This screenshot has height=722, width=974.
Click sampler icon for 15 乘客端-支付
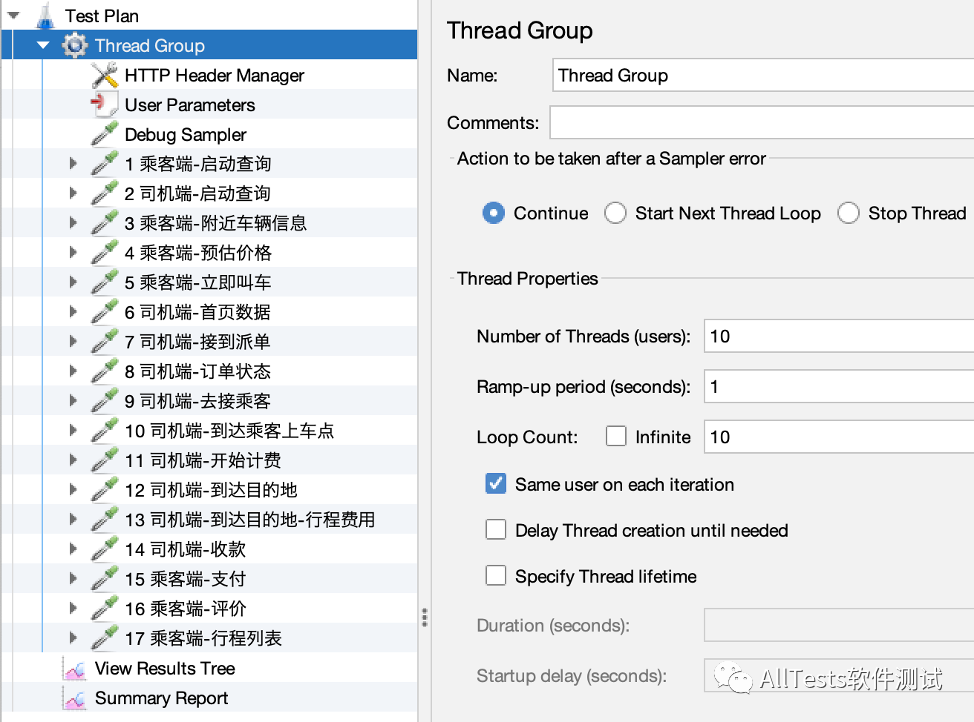coord(104,579)
